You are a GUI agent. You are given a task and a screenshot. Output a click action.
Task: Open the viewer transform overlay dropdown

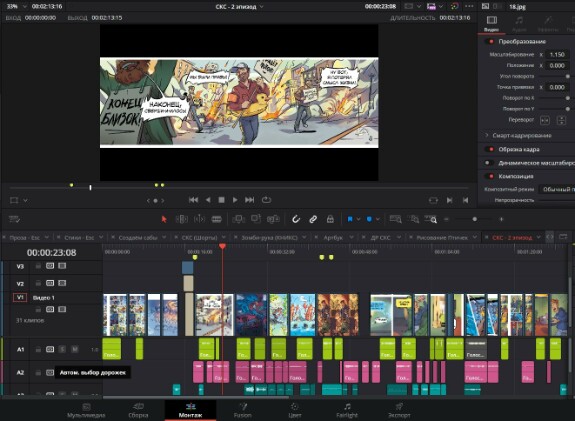tap(26, 200)
